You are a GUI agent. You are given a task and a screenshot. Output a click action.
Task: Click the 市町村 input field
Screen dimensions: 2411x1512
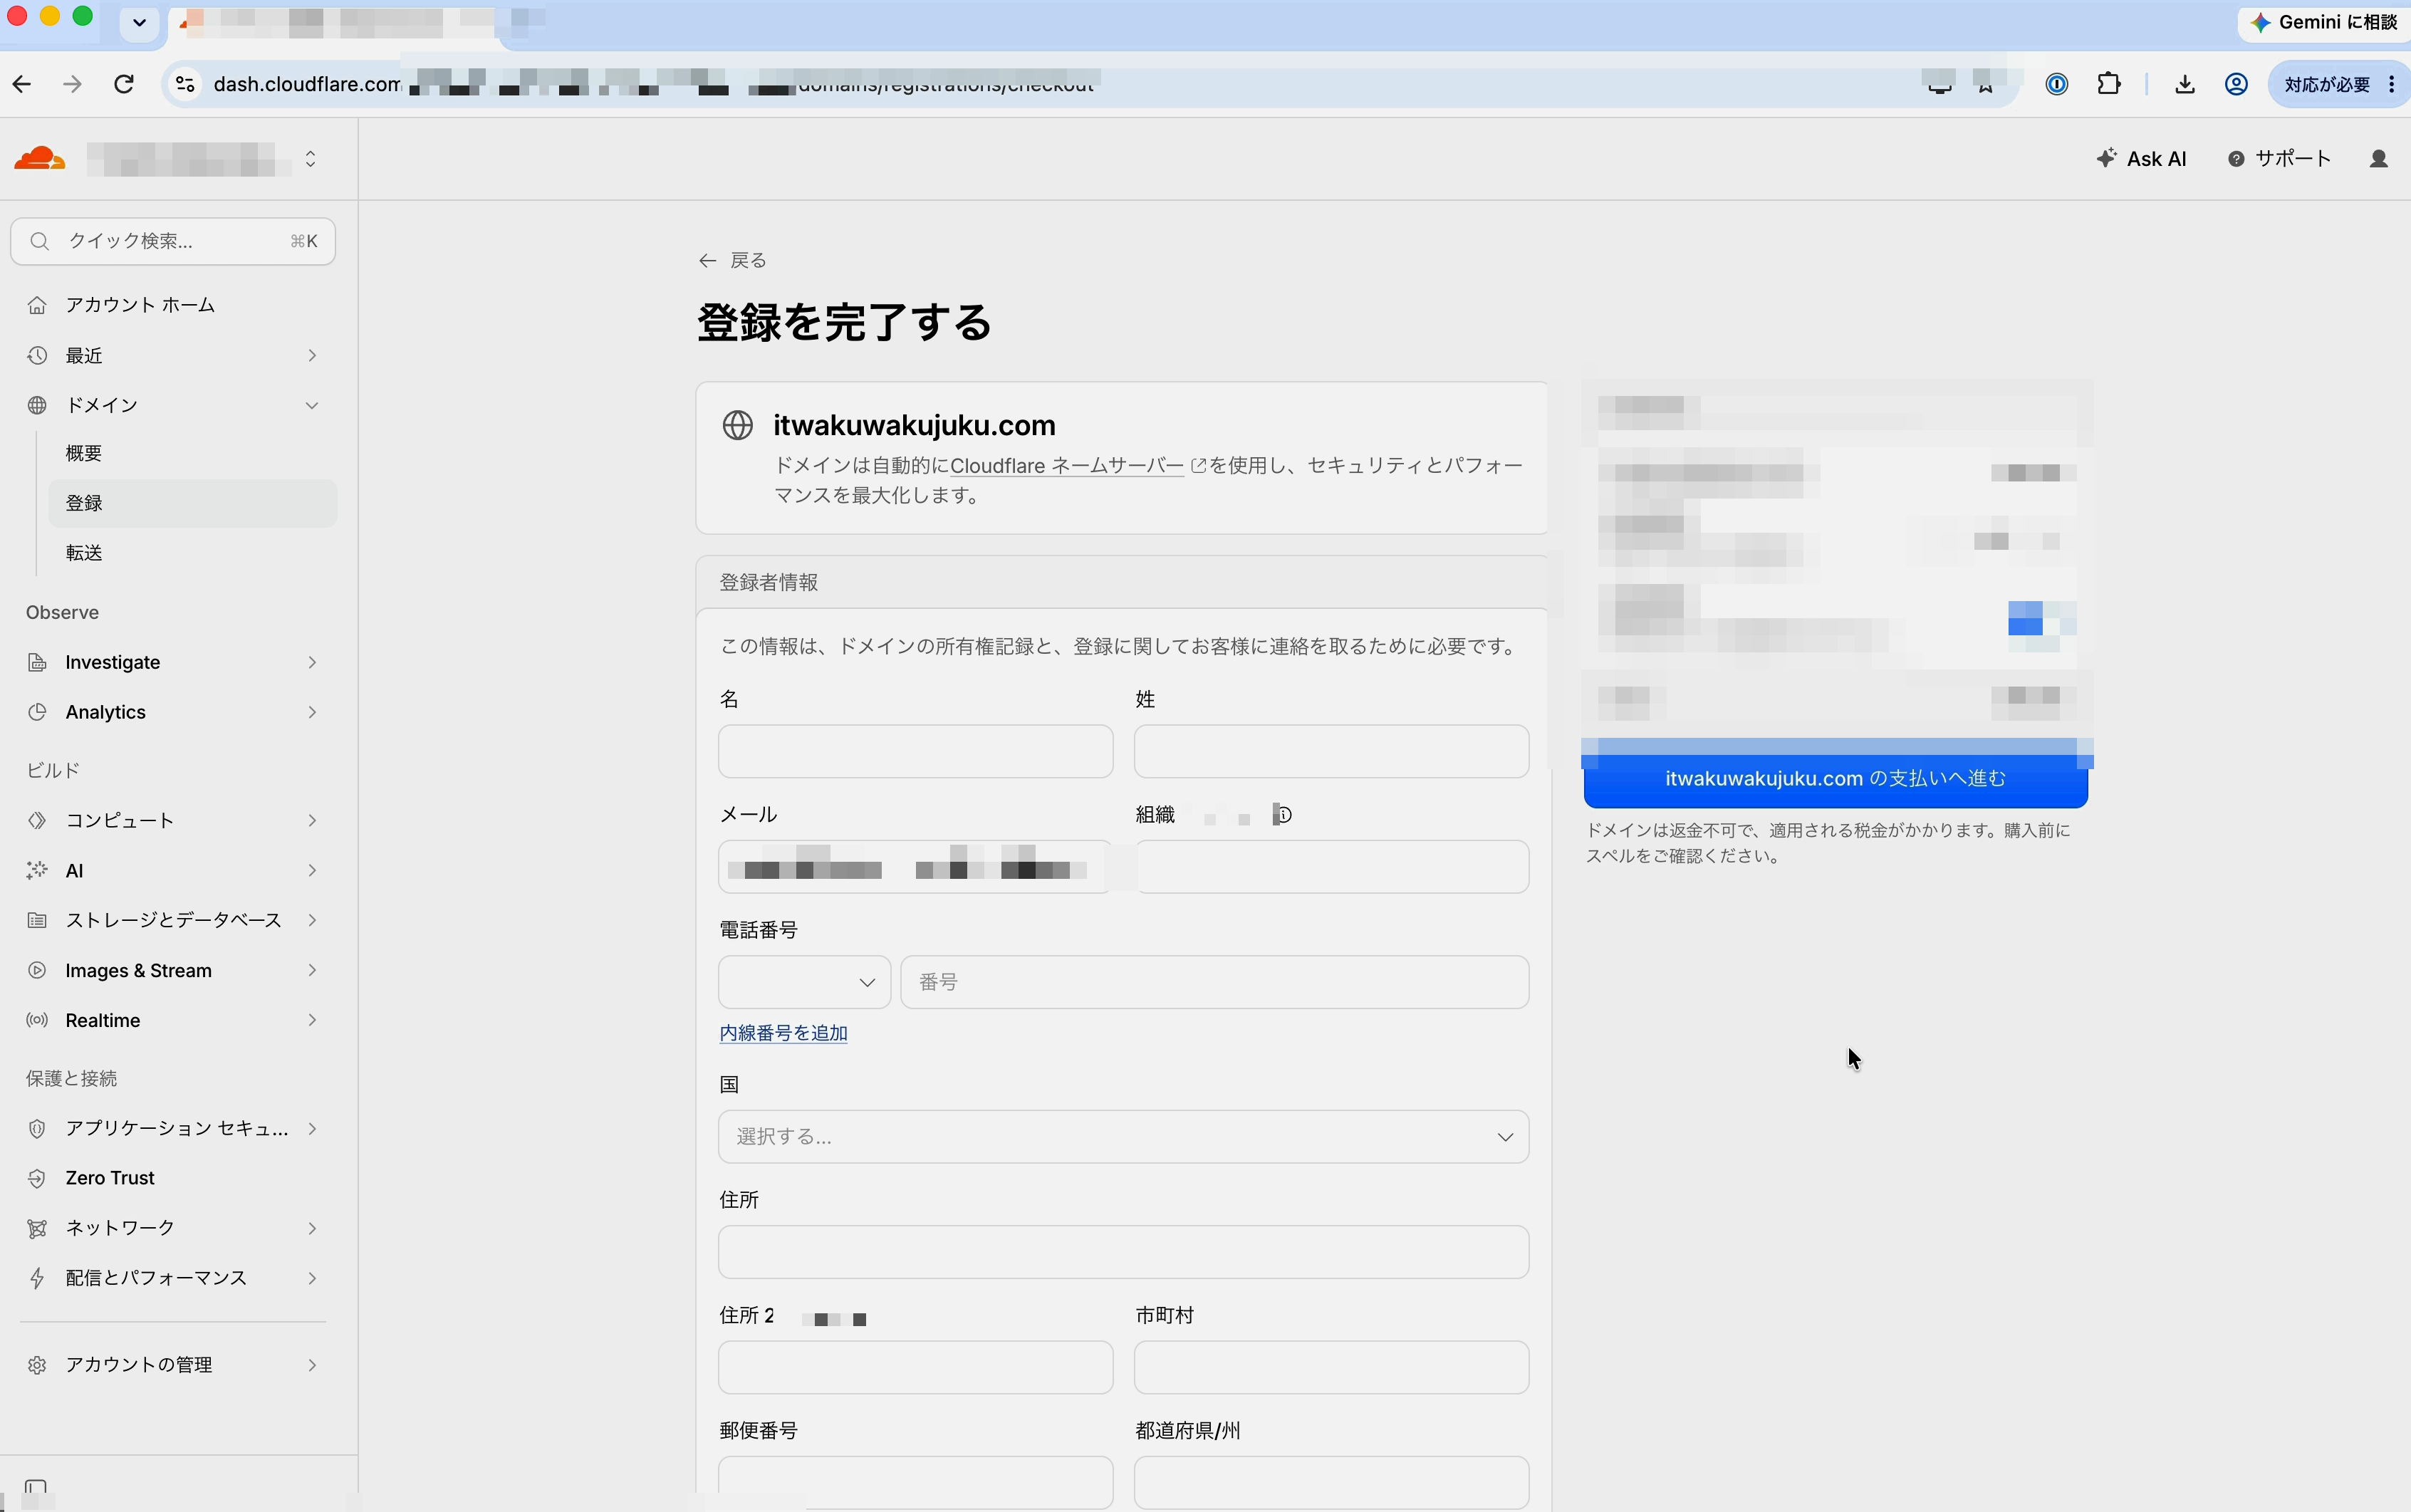point(1331,1367)
